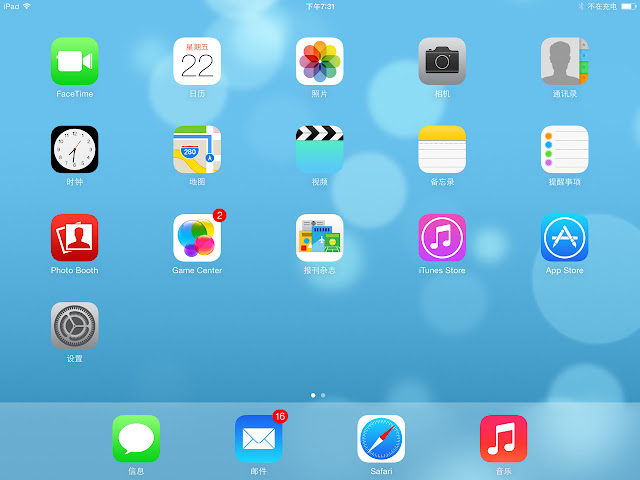Open the Settings gear app

coord(75,326)
